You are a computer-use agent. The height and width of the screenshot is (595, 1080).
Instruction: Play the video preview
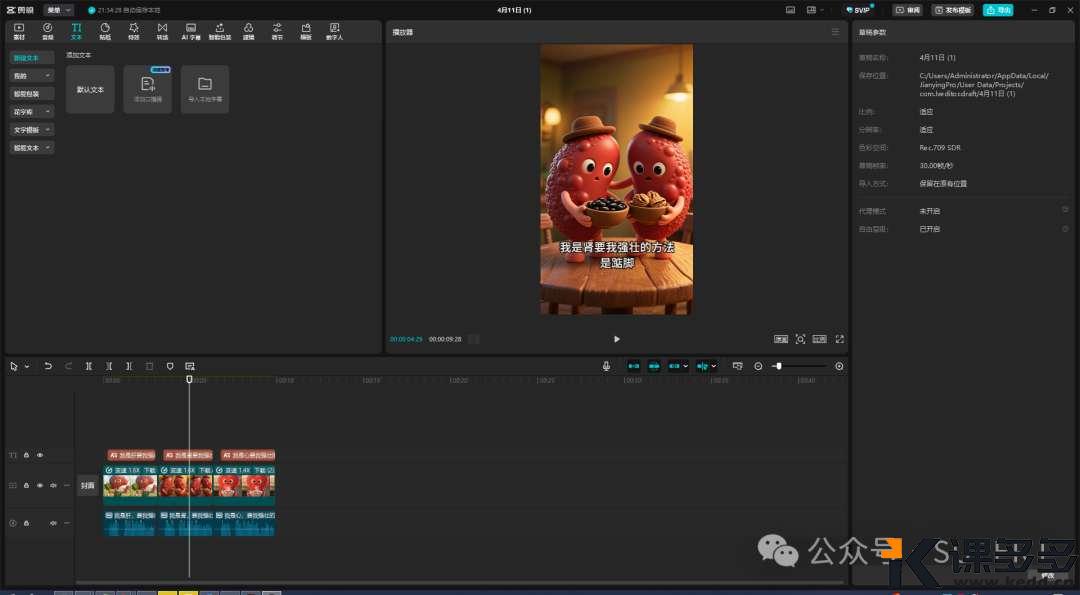coord(616,339)
